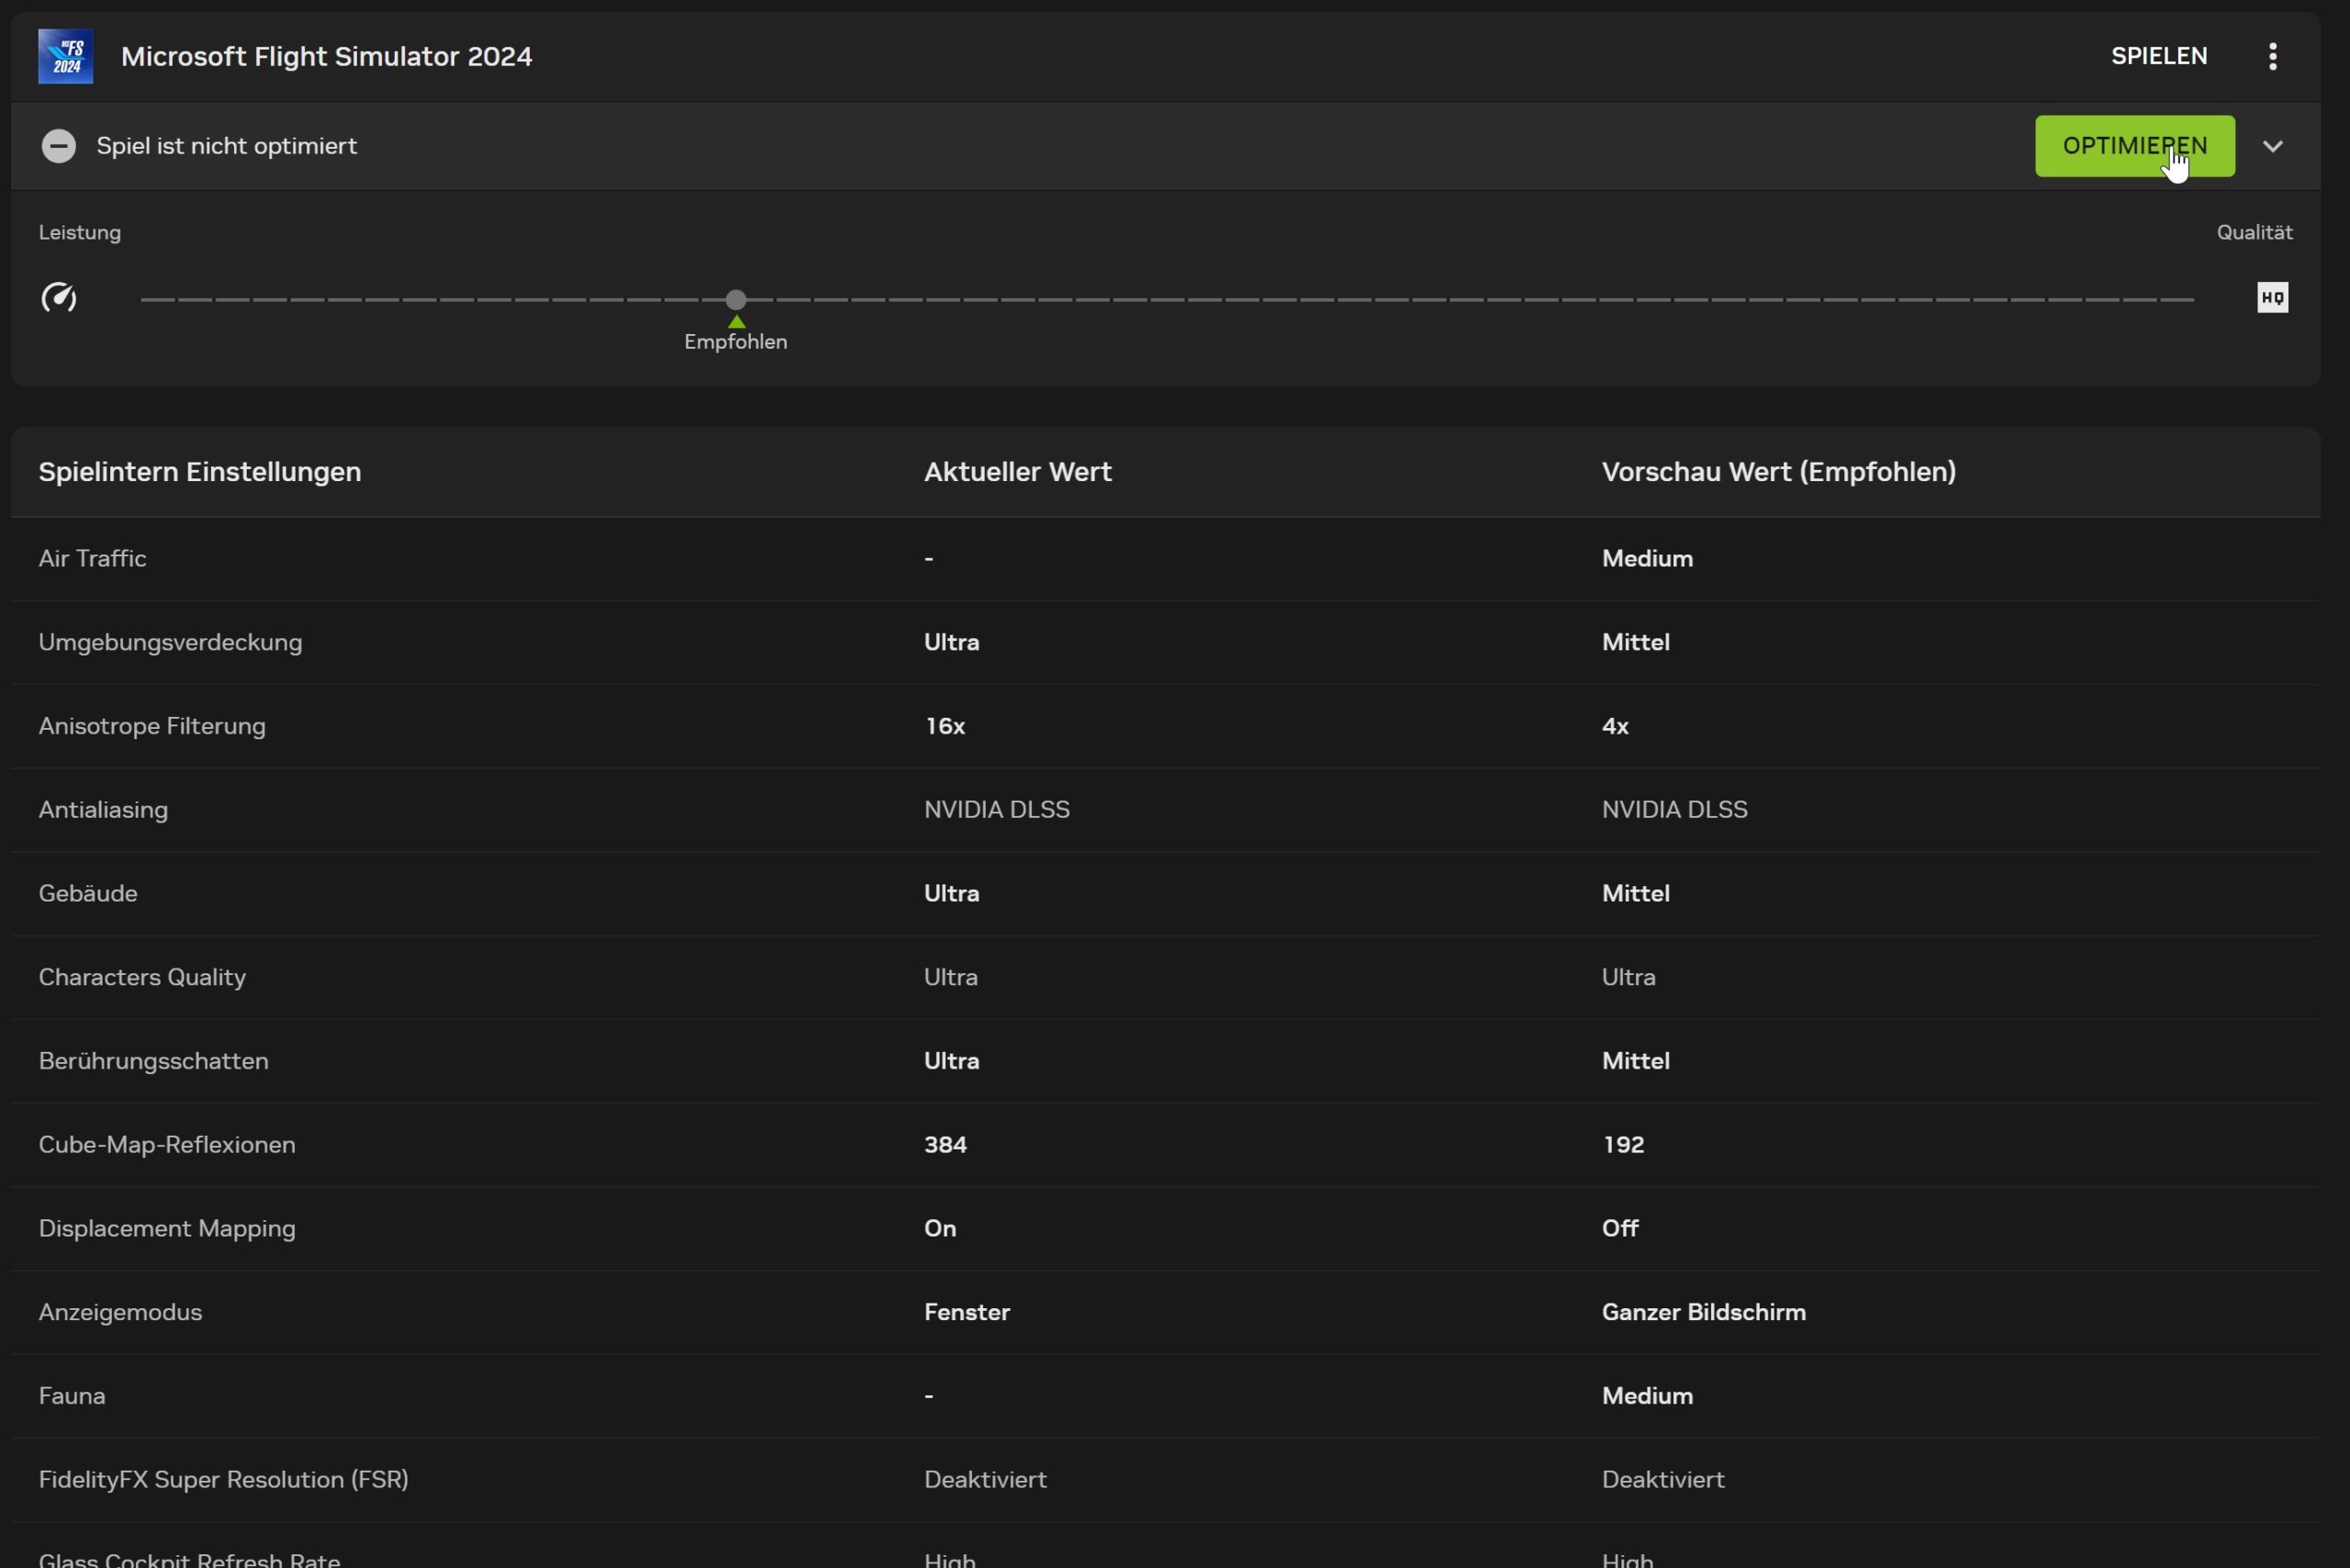
Task: Expand the chevron next to OPTIMIEREN
Action: coord(2272,146)
